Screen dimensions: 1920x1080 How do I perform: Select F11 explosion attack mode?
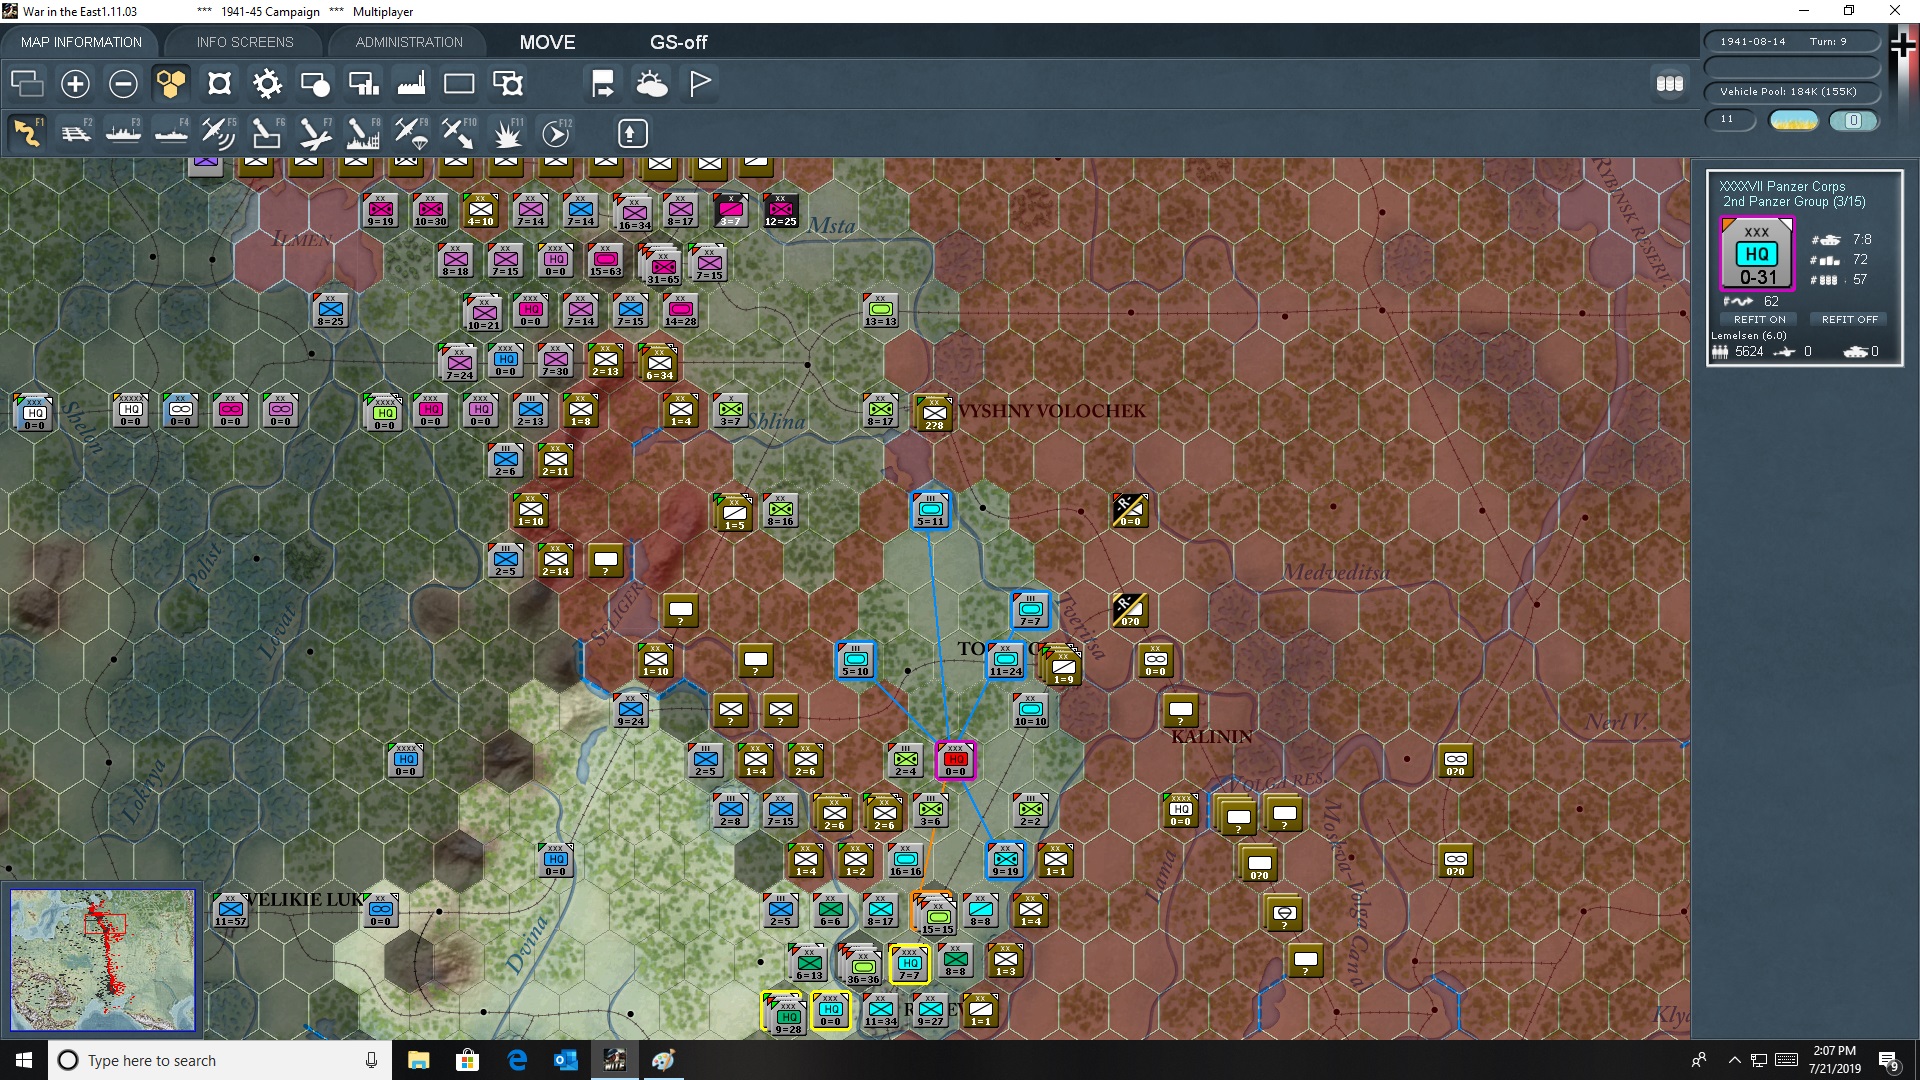tap(508, 133)
